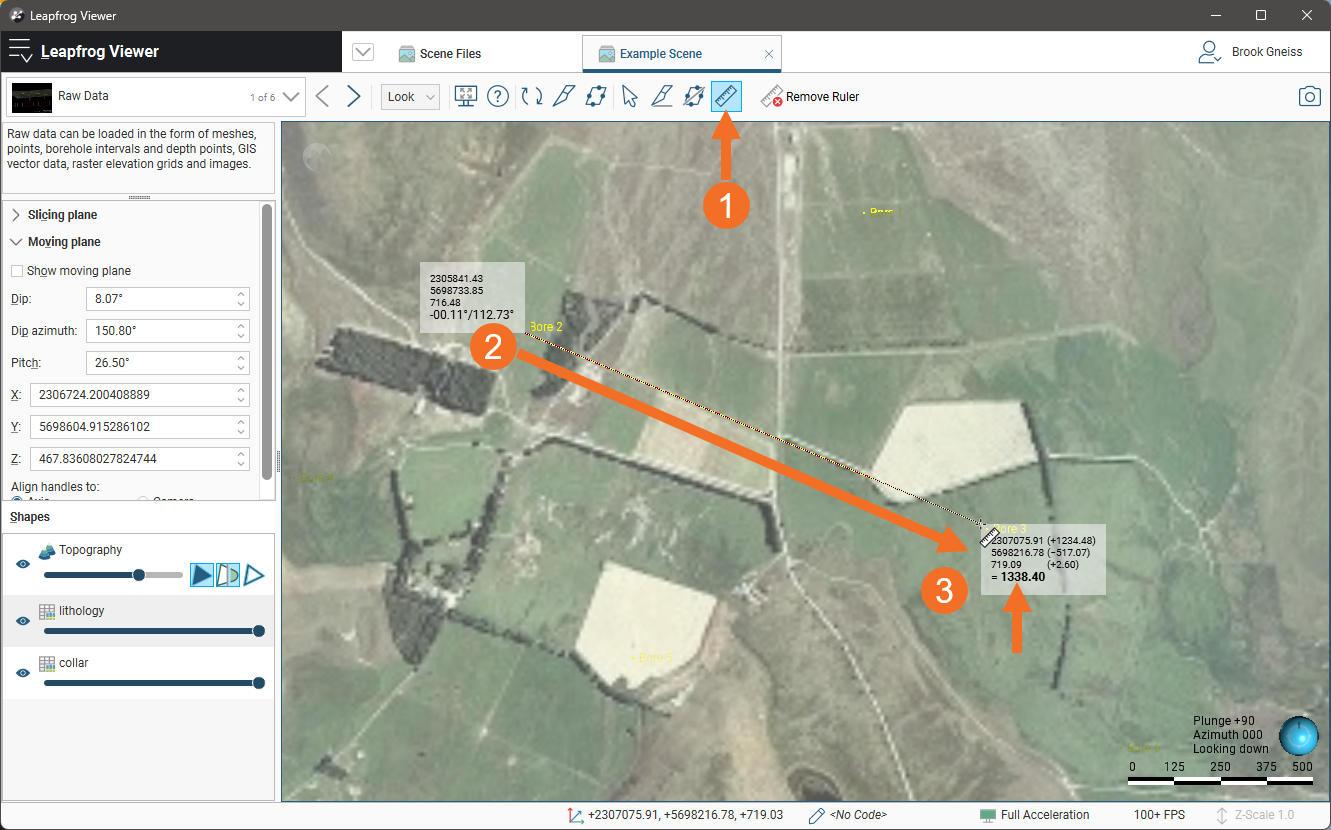1331x830 pixels.
Task: Adjust the X coordinate stepper arrows
Action: click(241, 395)
